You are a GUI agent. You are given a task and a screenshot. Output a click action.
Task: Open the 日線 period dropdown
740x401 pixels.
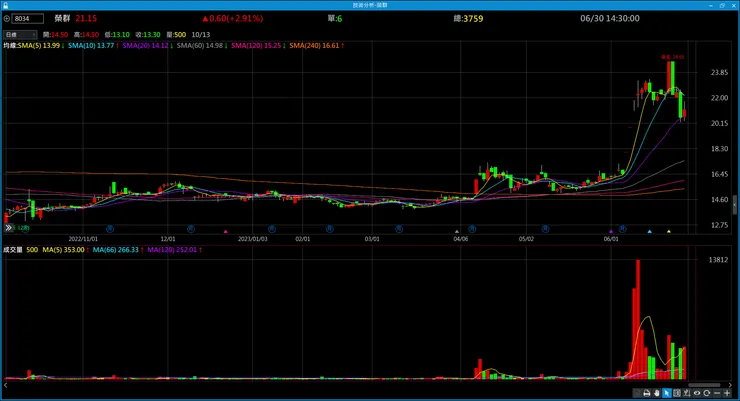(x=20, y=34)
